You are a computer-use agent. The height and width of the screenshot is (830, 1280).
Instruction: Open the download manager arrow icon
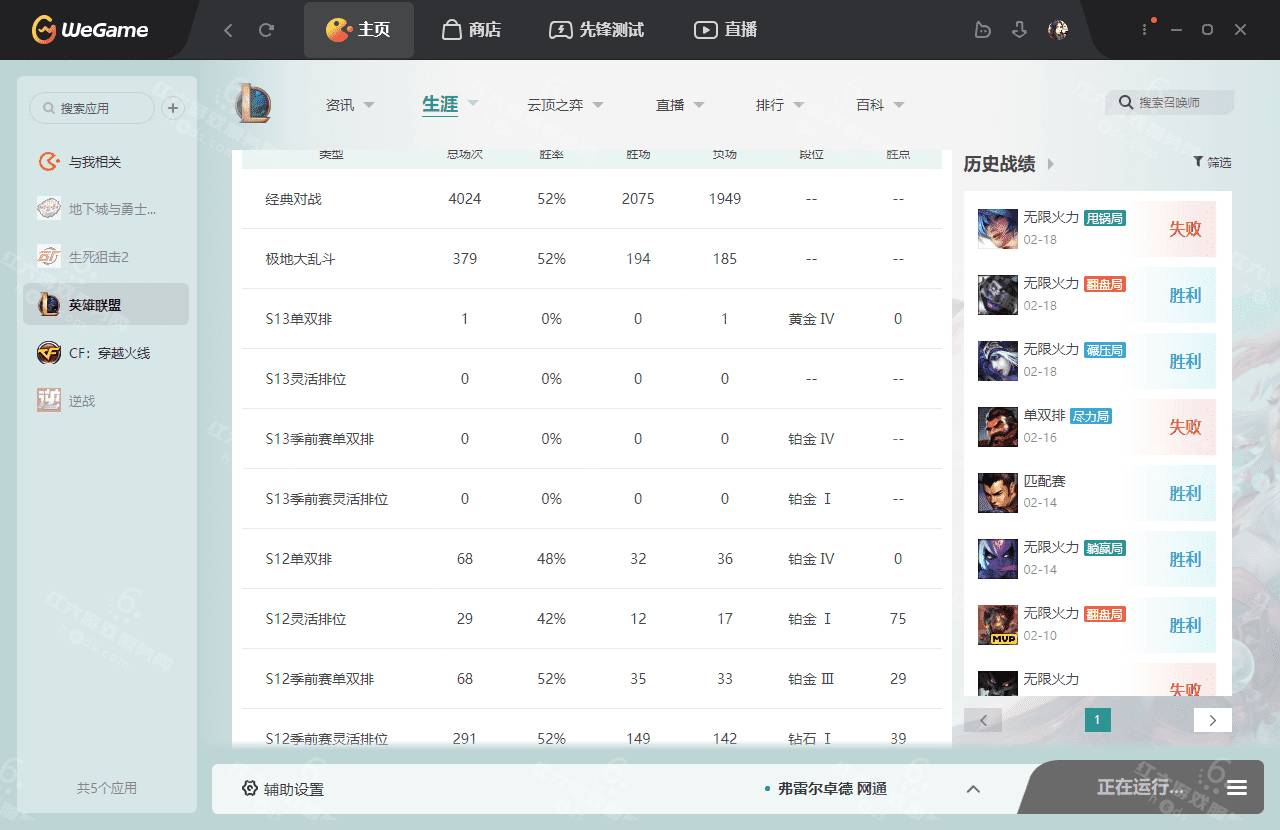(x=1019, y=30)
